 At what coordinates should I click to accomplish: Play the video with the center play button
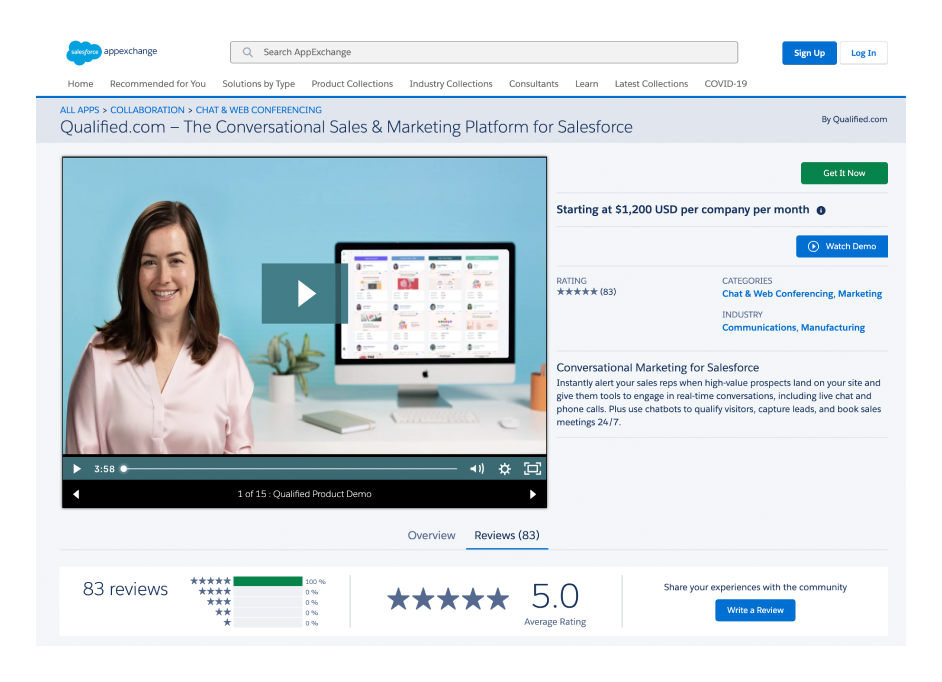tap(305, 293)
